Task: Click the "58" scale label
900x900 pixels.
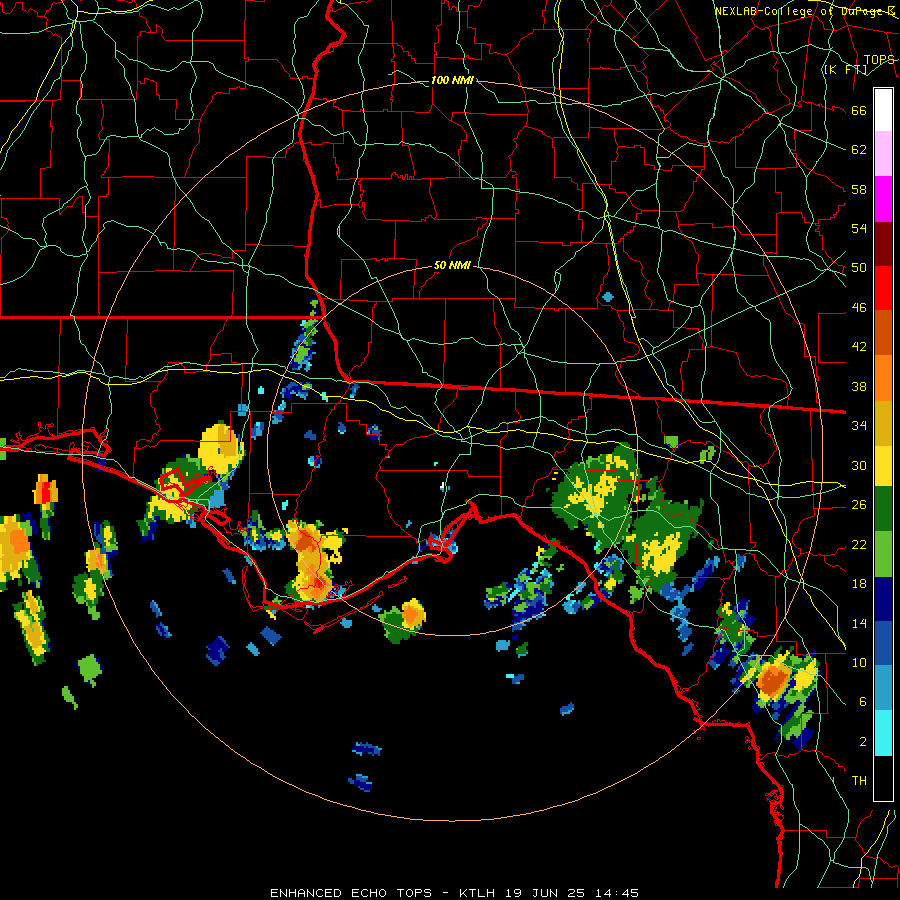Action: pos(859,189)
